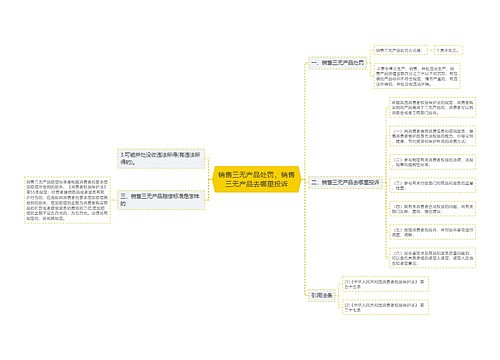Select the yellow central topic node

[x=256, y=179]
